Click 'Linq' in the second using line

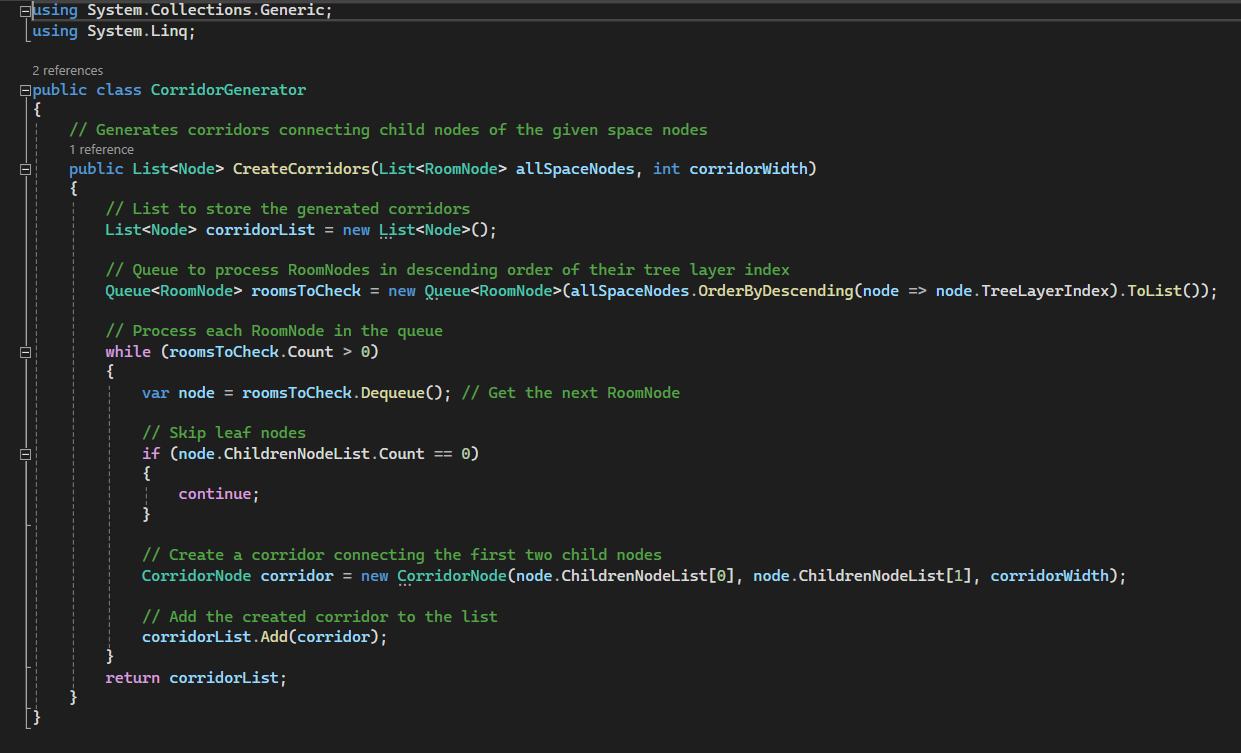pyautogui.click(x=169, y=31)
